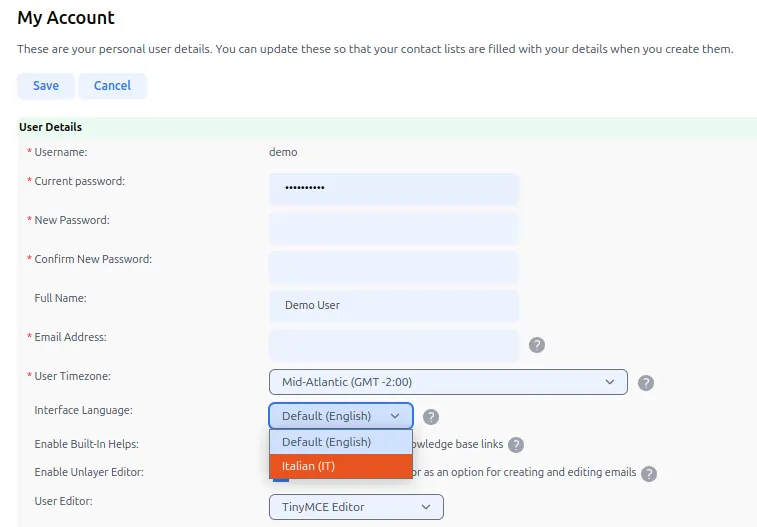This screenshot has height=527, width=757.
Task: Open the Interface Language help tooltip icon
Action: tap(431, 417)
